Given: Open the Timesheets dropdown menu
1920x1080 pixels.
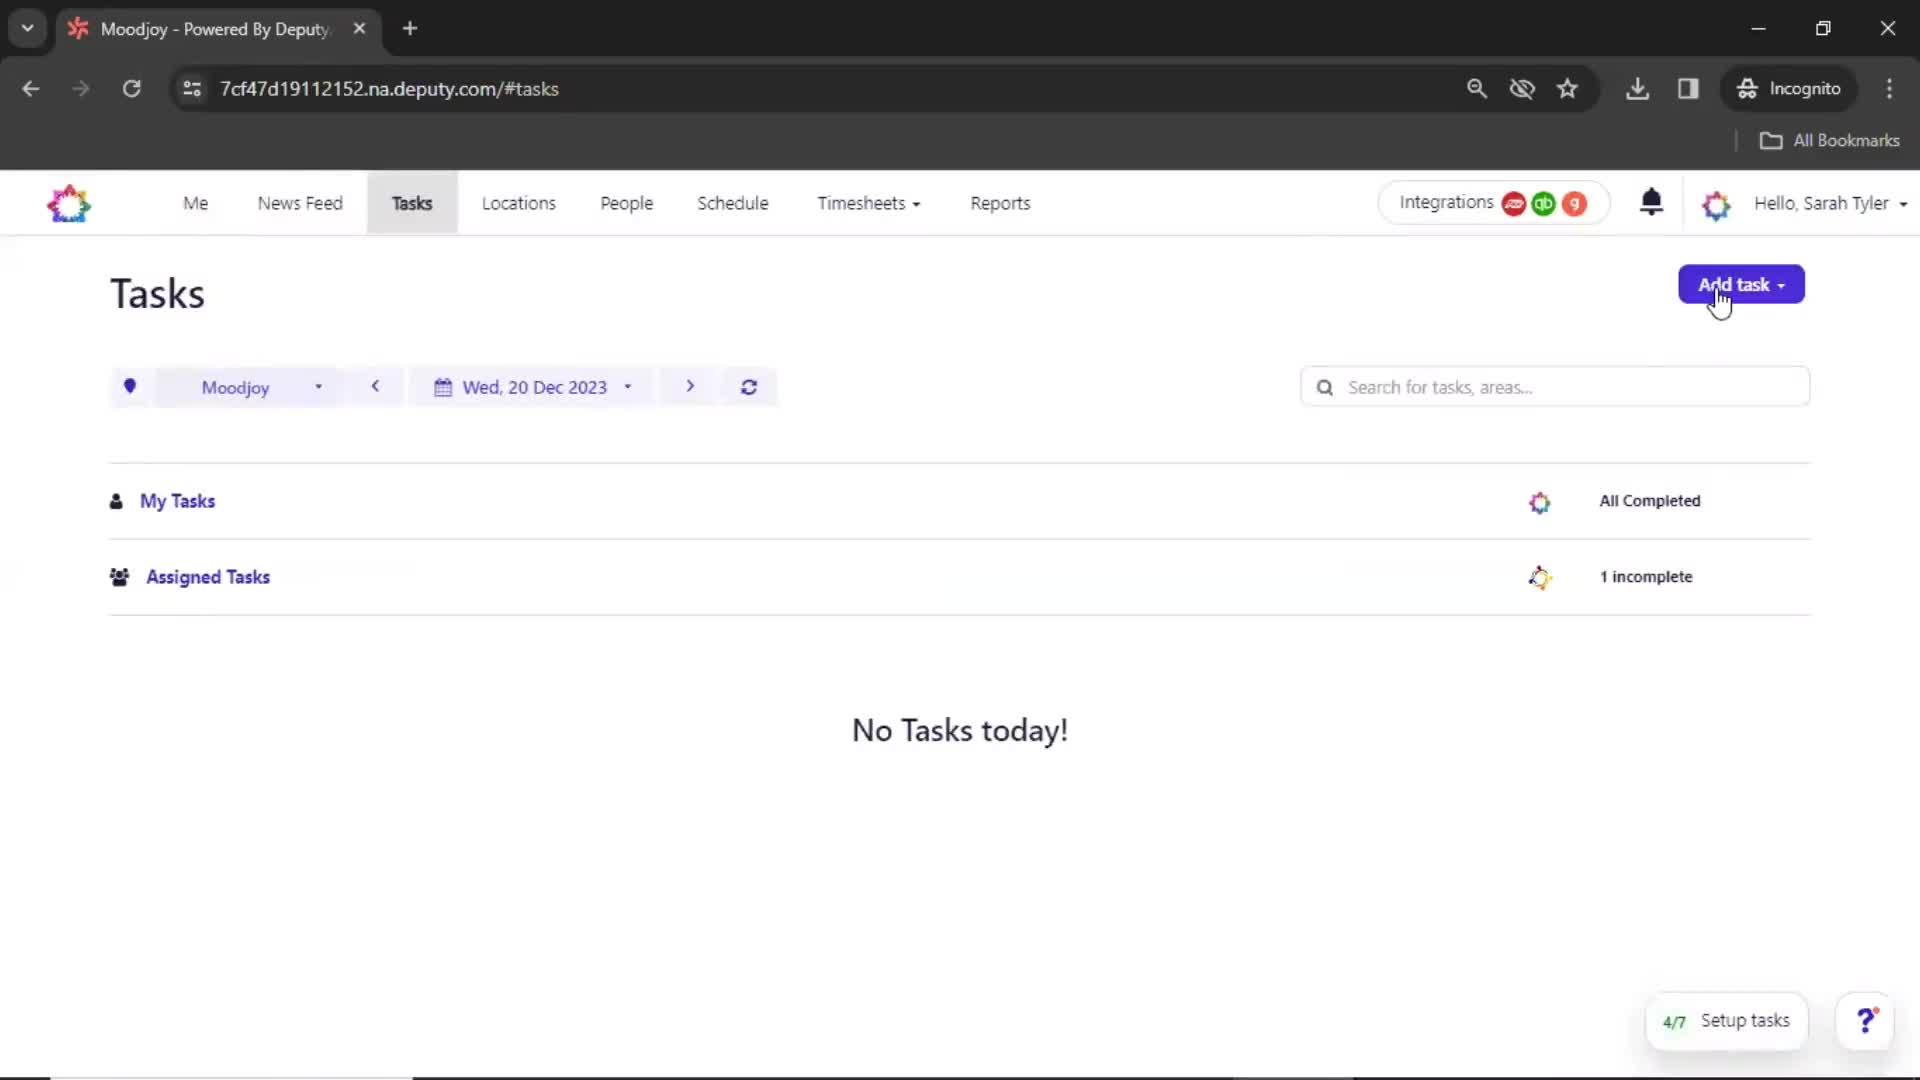Looking at the screenshot, I should pos(866,202).
